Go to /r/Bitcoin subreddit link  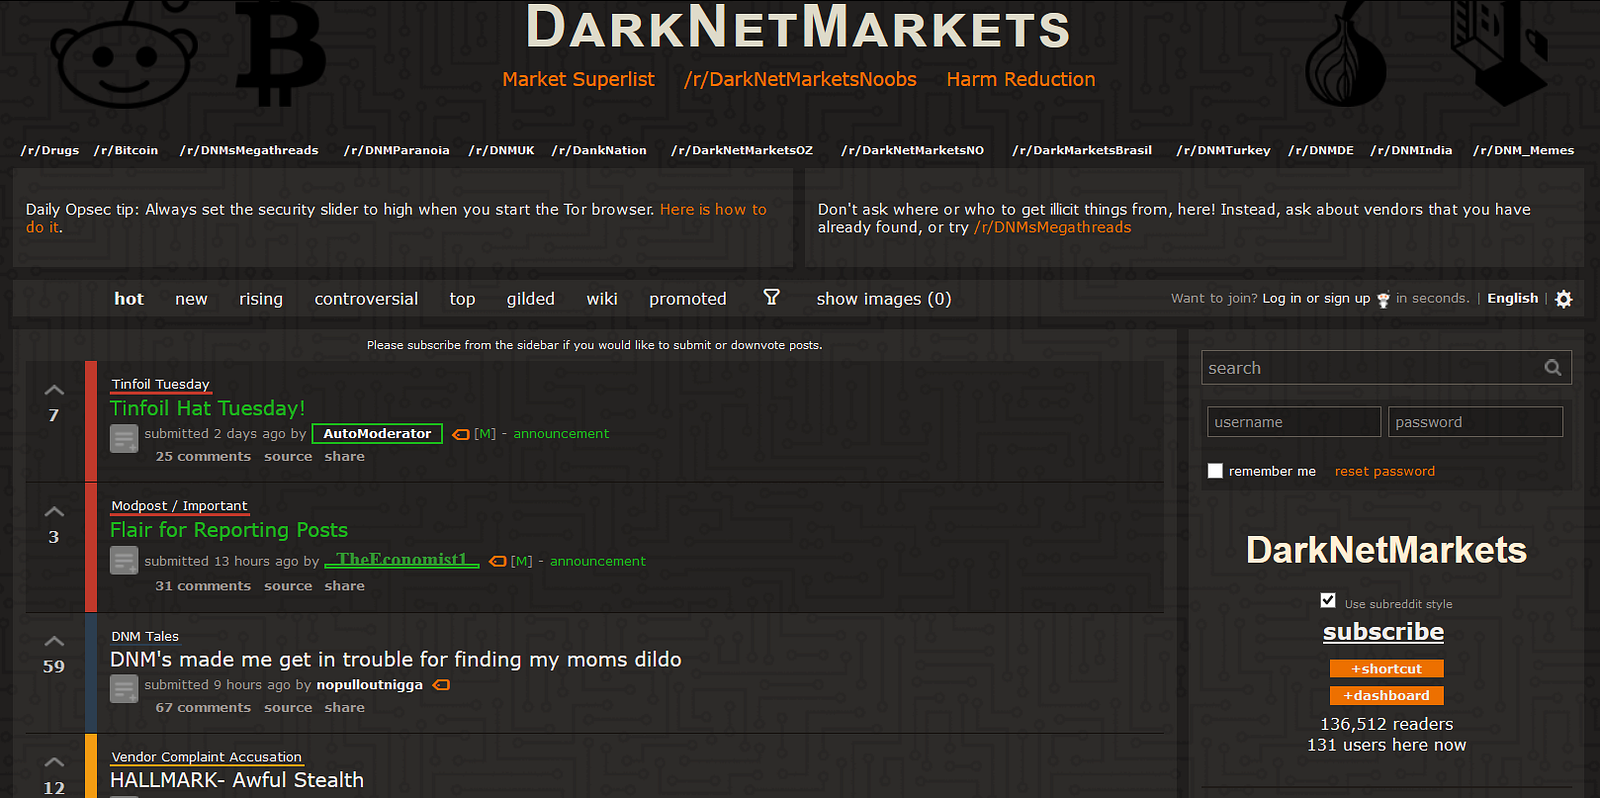coord(126,150)
